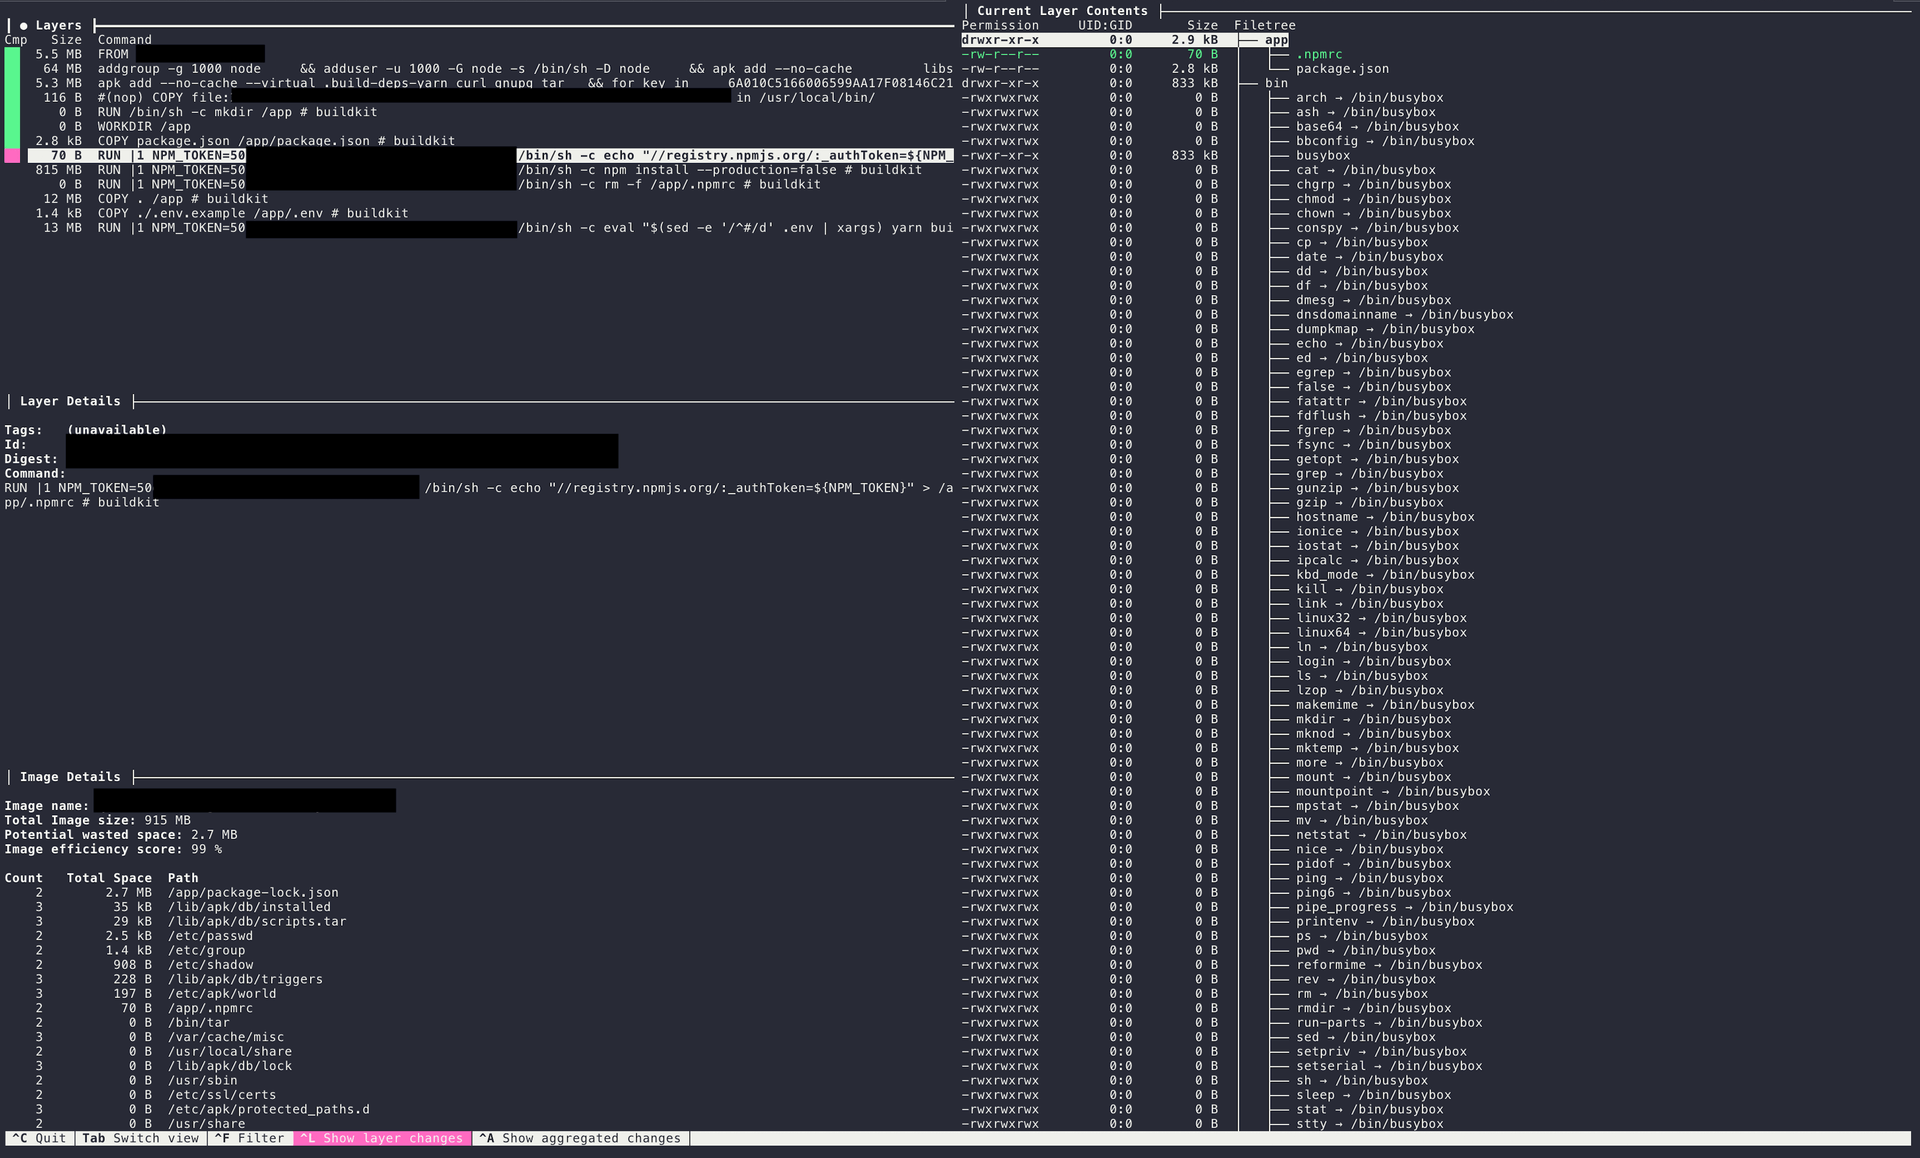
Task: Click the busybox binary entry
Action: coord(1322,156)
